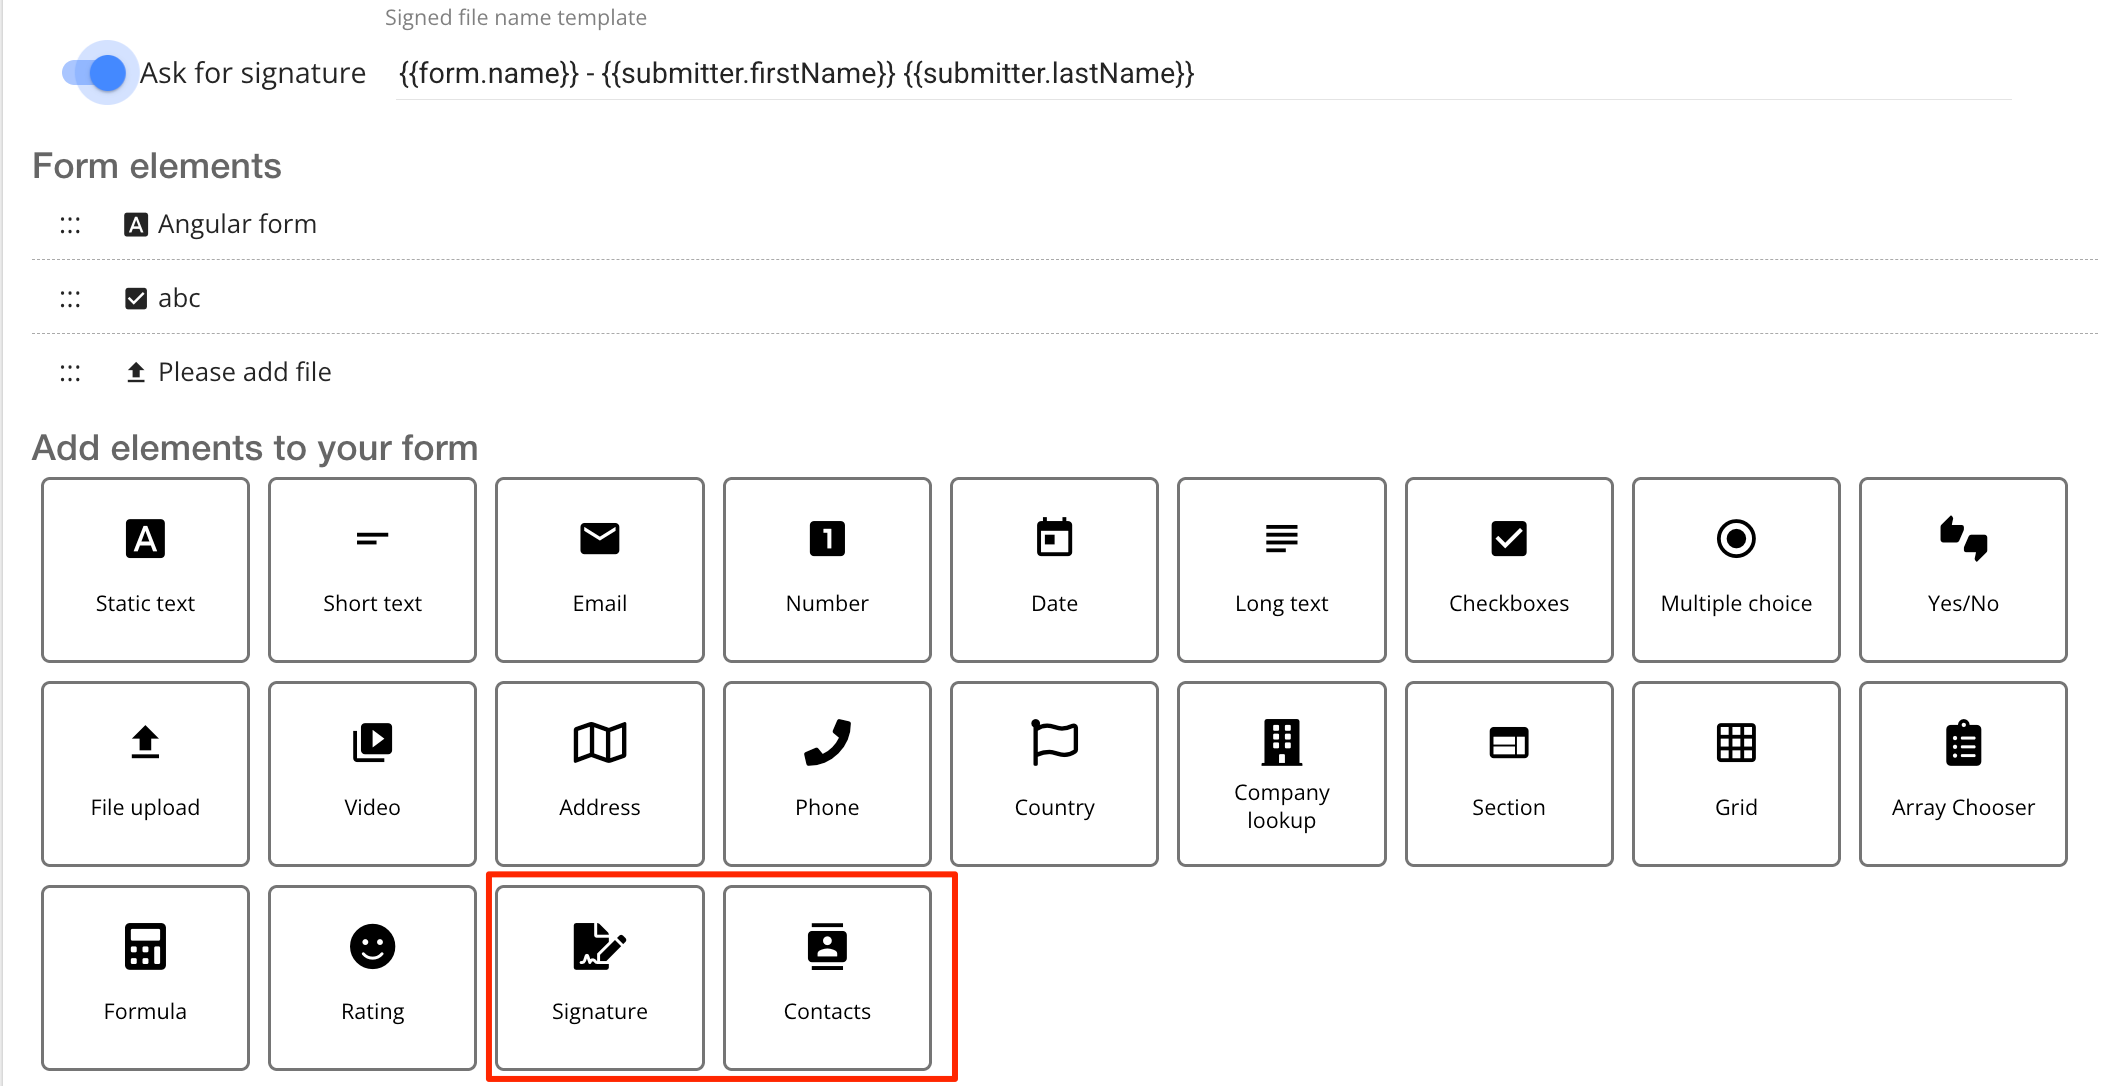
Task: Add a Static text element
Action: (145, 569)
